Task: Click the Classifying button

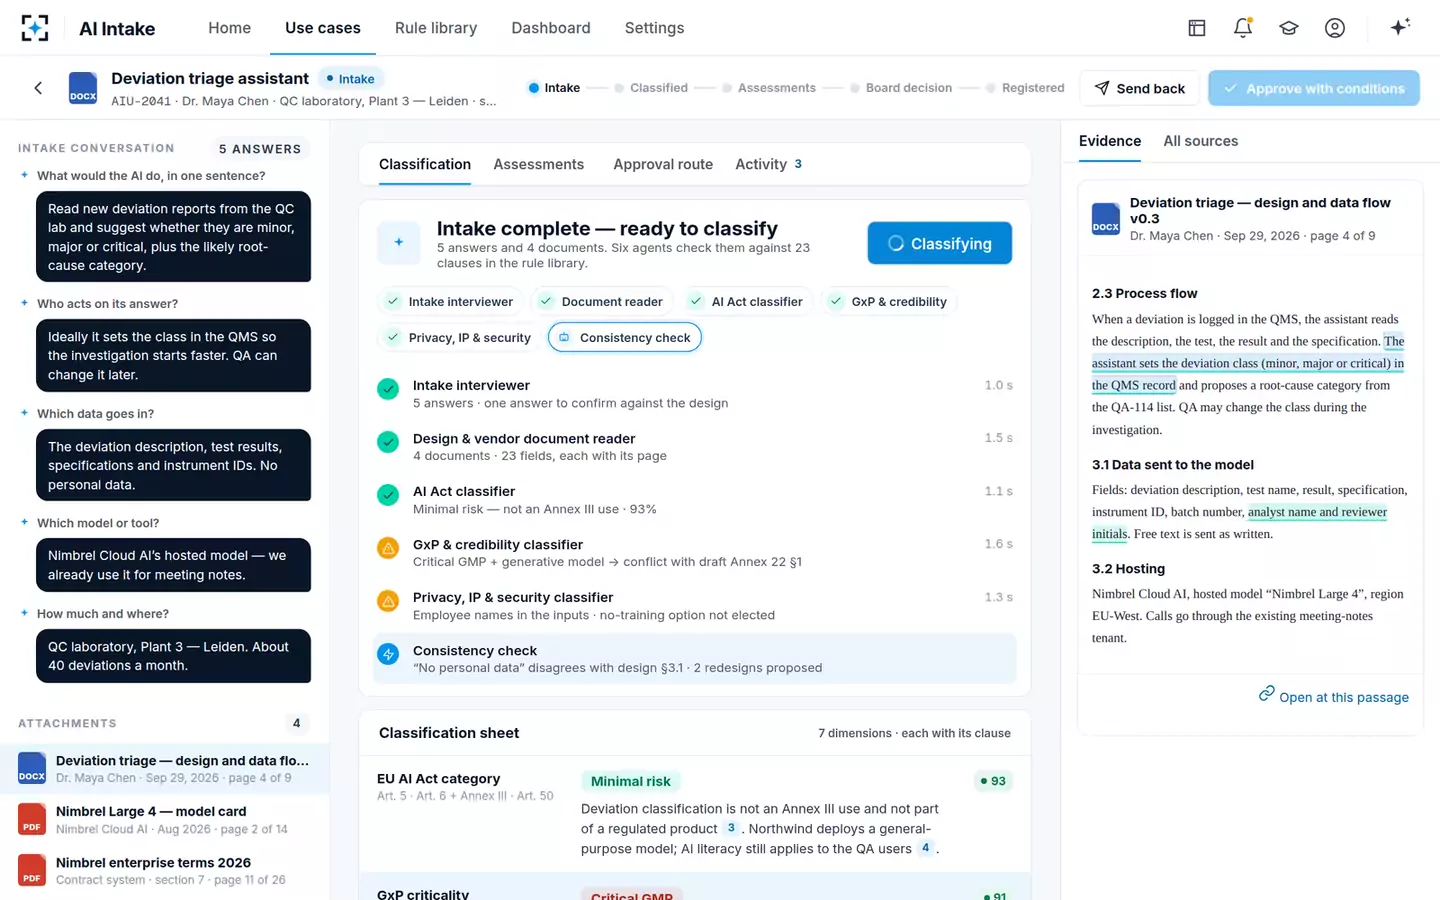Action: pos(940,243)
